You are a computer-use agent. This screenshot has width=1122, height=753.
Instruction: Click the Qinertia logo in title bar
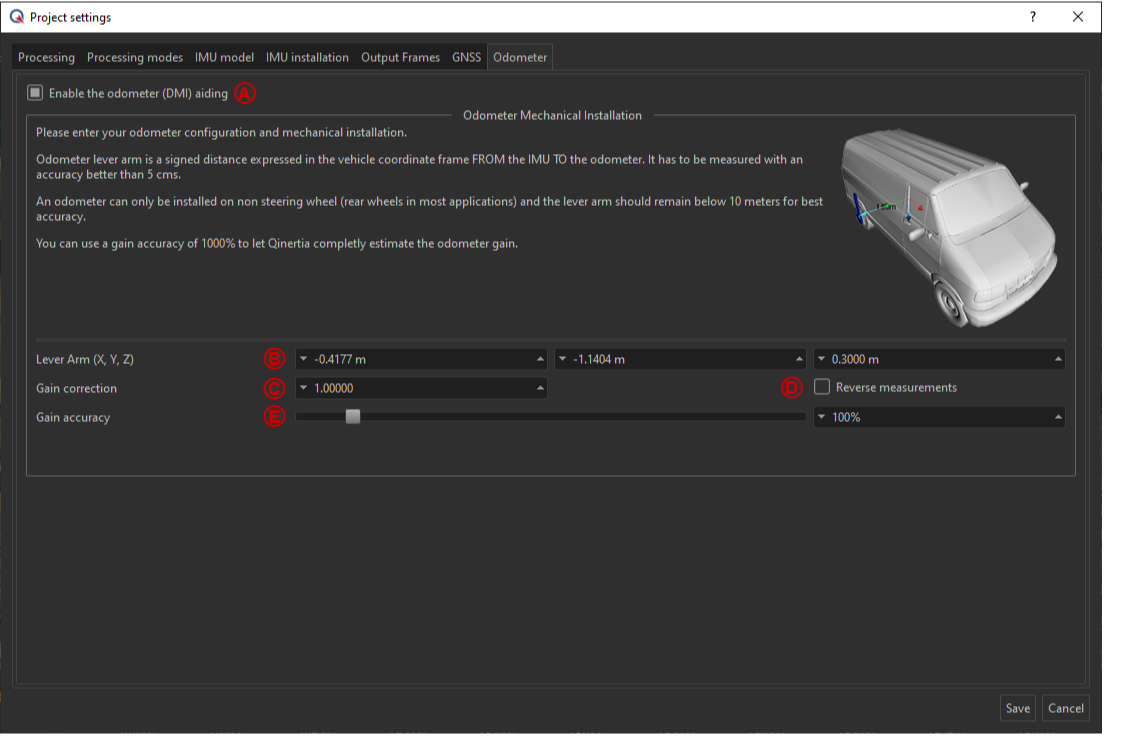click(16, 16)
